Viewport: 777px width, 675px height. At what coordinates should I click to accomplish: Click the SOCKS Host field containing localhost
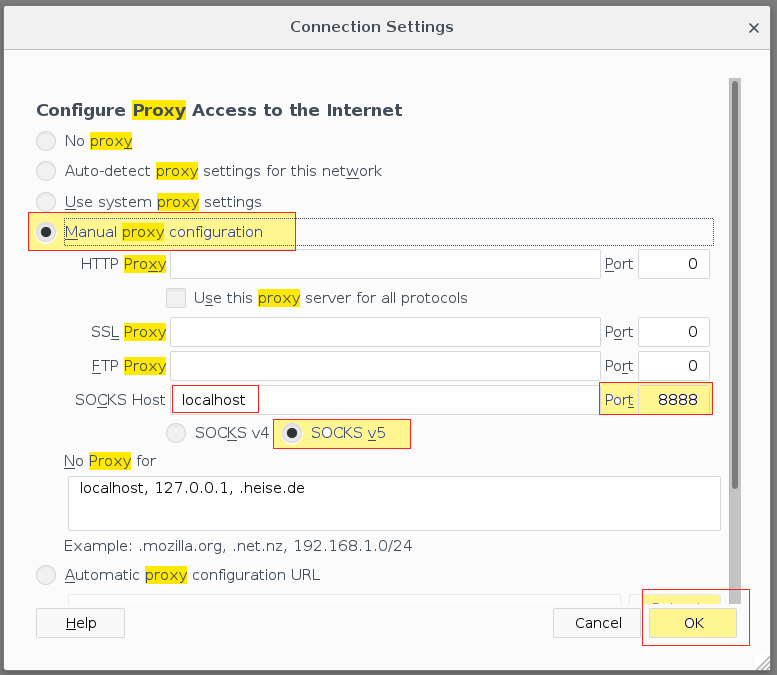click(384, 400)
